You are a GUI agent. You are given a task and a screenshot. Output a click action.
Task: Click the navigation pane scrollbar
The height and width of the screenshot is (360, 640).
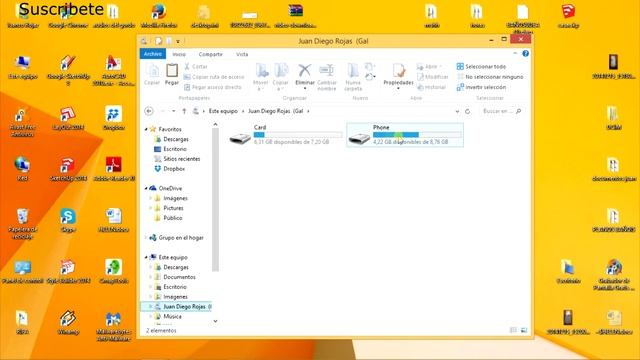tap(216, 200)
